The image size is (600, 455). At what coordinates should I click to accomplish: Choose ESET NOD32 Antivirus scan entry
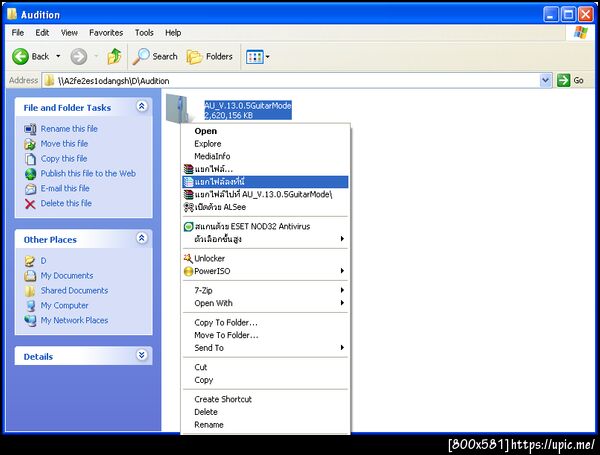pos(266,227)
